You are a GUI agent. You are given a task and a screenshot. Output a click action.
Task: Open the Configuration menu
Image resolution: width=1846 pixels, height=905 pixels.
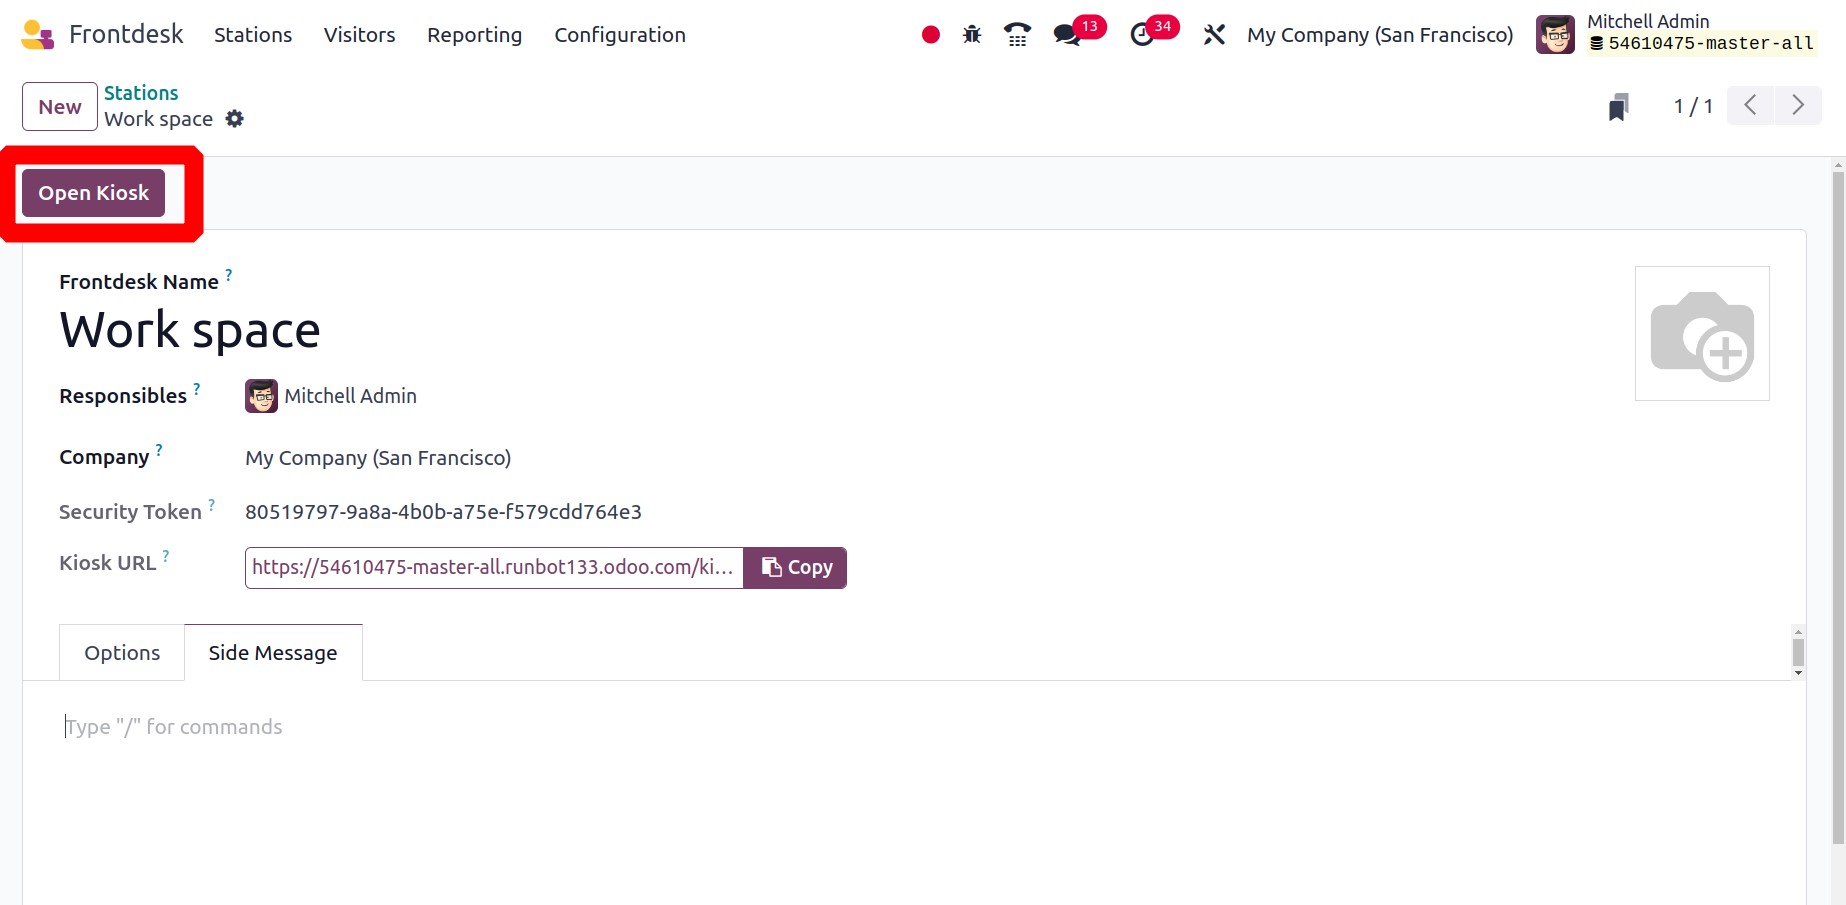[620, 35]
